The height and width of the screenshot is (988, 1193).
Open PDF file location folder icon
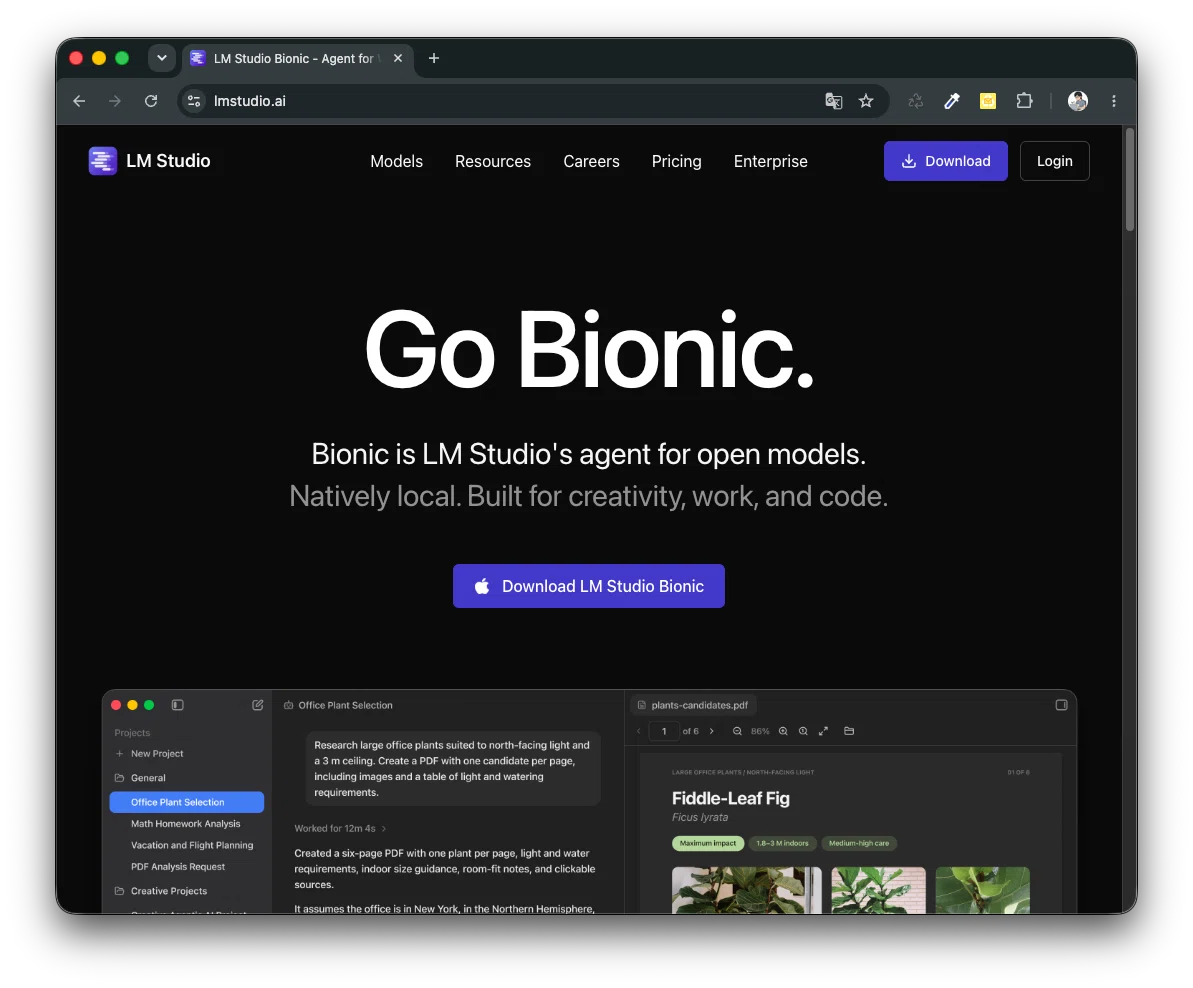coord(849,731)
